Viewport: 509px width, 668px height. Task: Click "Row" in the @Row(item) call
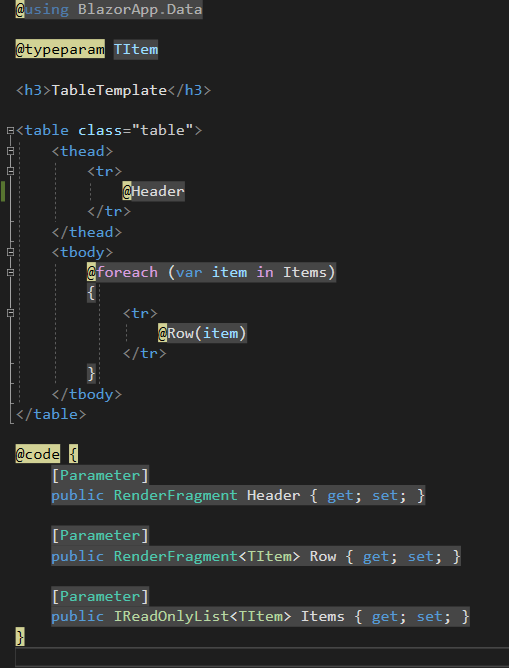coord(180,333)
